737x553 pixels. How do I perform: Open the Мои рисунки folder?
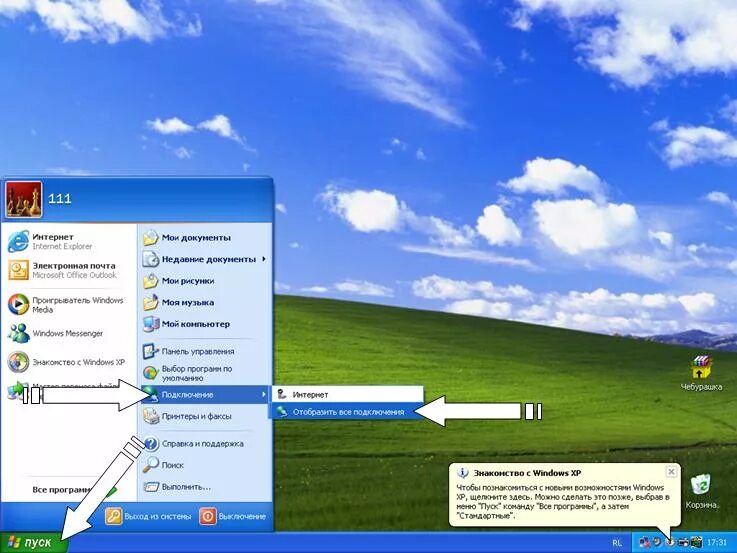tap(205, 281)
